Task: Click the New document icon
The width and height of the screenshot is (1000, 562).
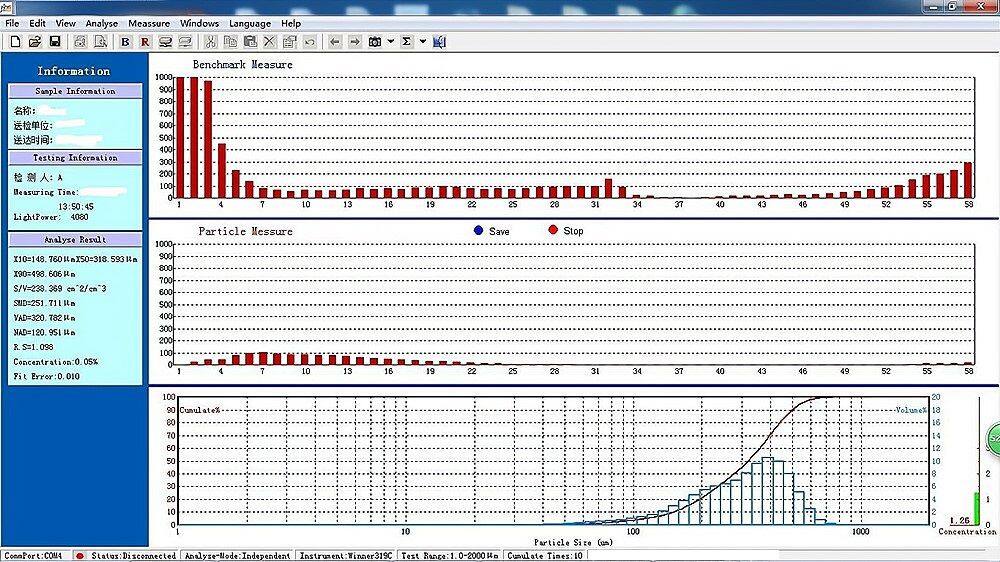Action: 15,42
